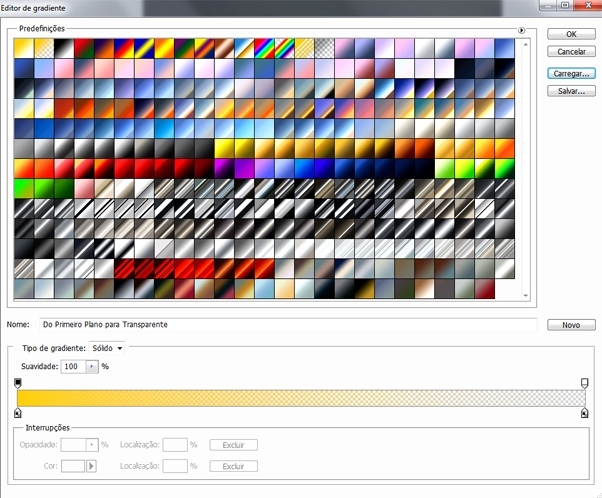Choose the solid rainbow spectrum gradient preset
The width and height of the screenshot is (602, 498).
(x=264, y=48)
